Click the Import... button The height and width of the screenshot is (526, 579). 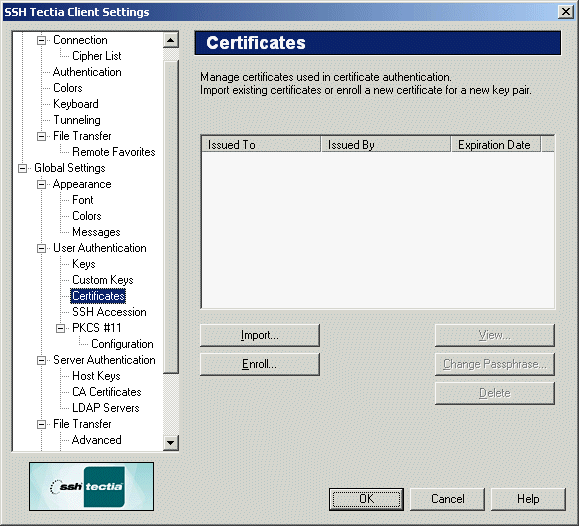point(260,335)
